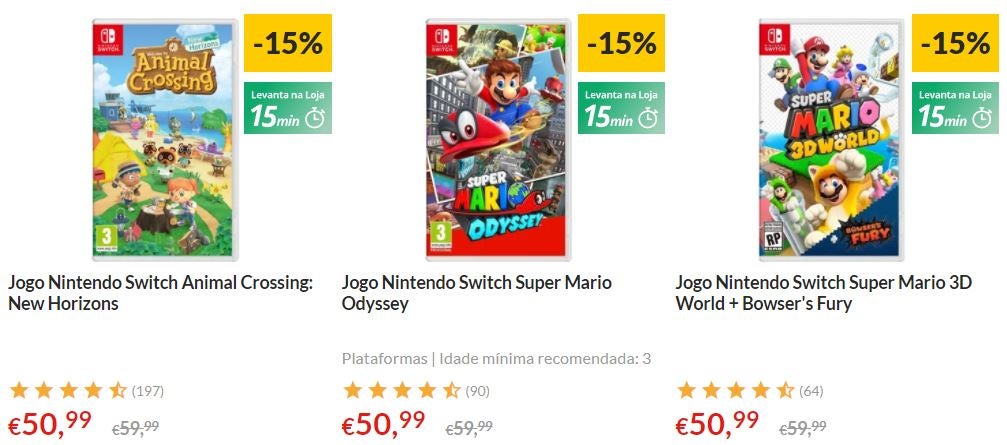1007x445 pixels.
Task: Open Jogo Nintendo Switch Animal Crossing: New Horizons title
Action: [161, 293]
